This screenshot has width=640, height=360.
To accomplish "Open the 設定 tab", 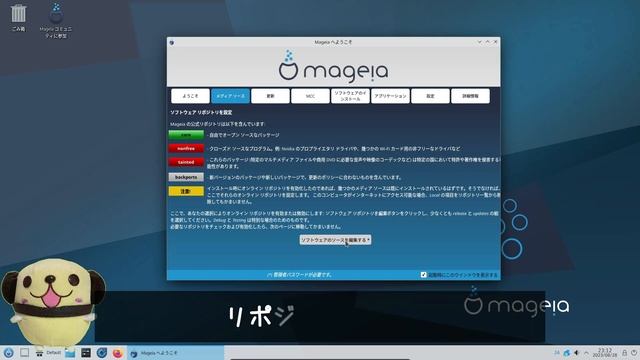I will point(430,96).
